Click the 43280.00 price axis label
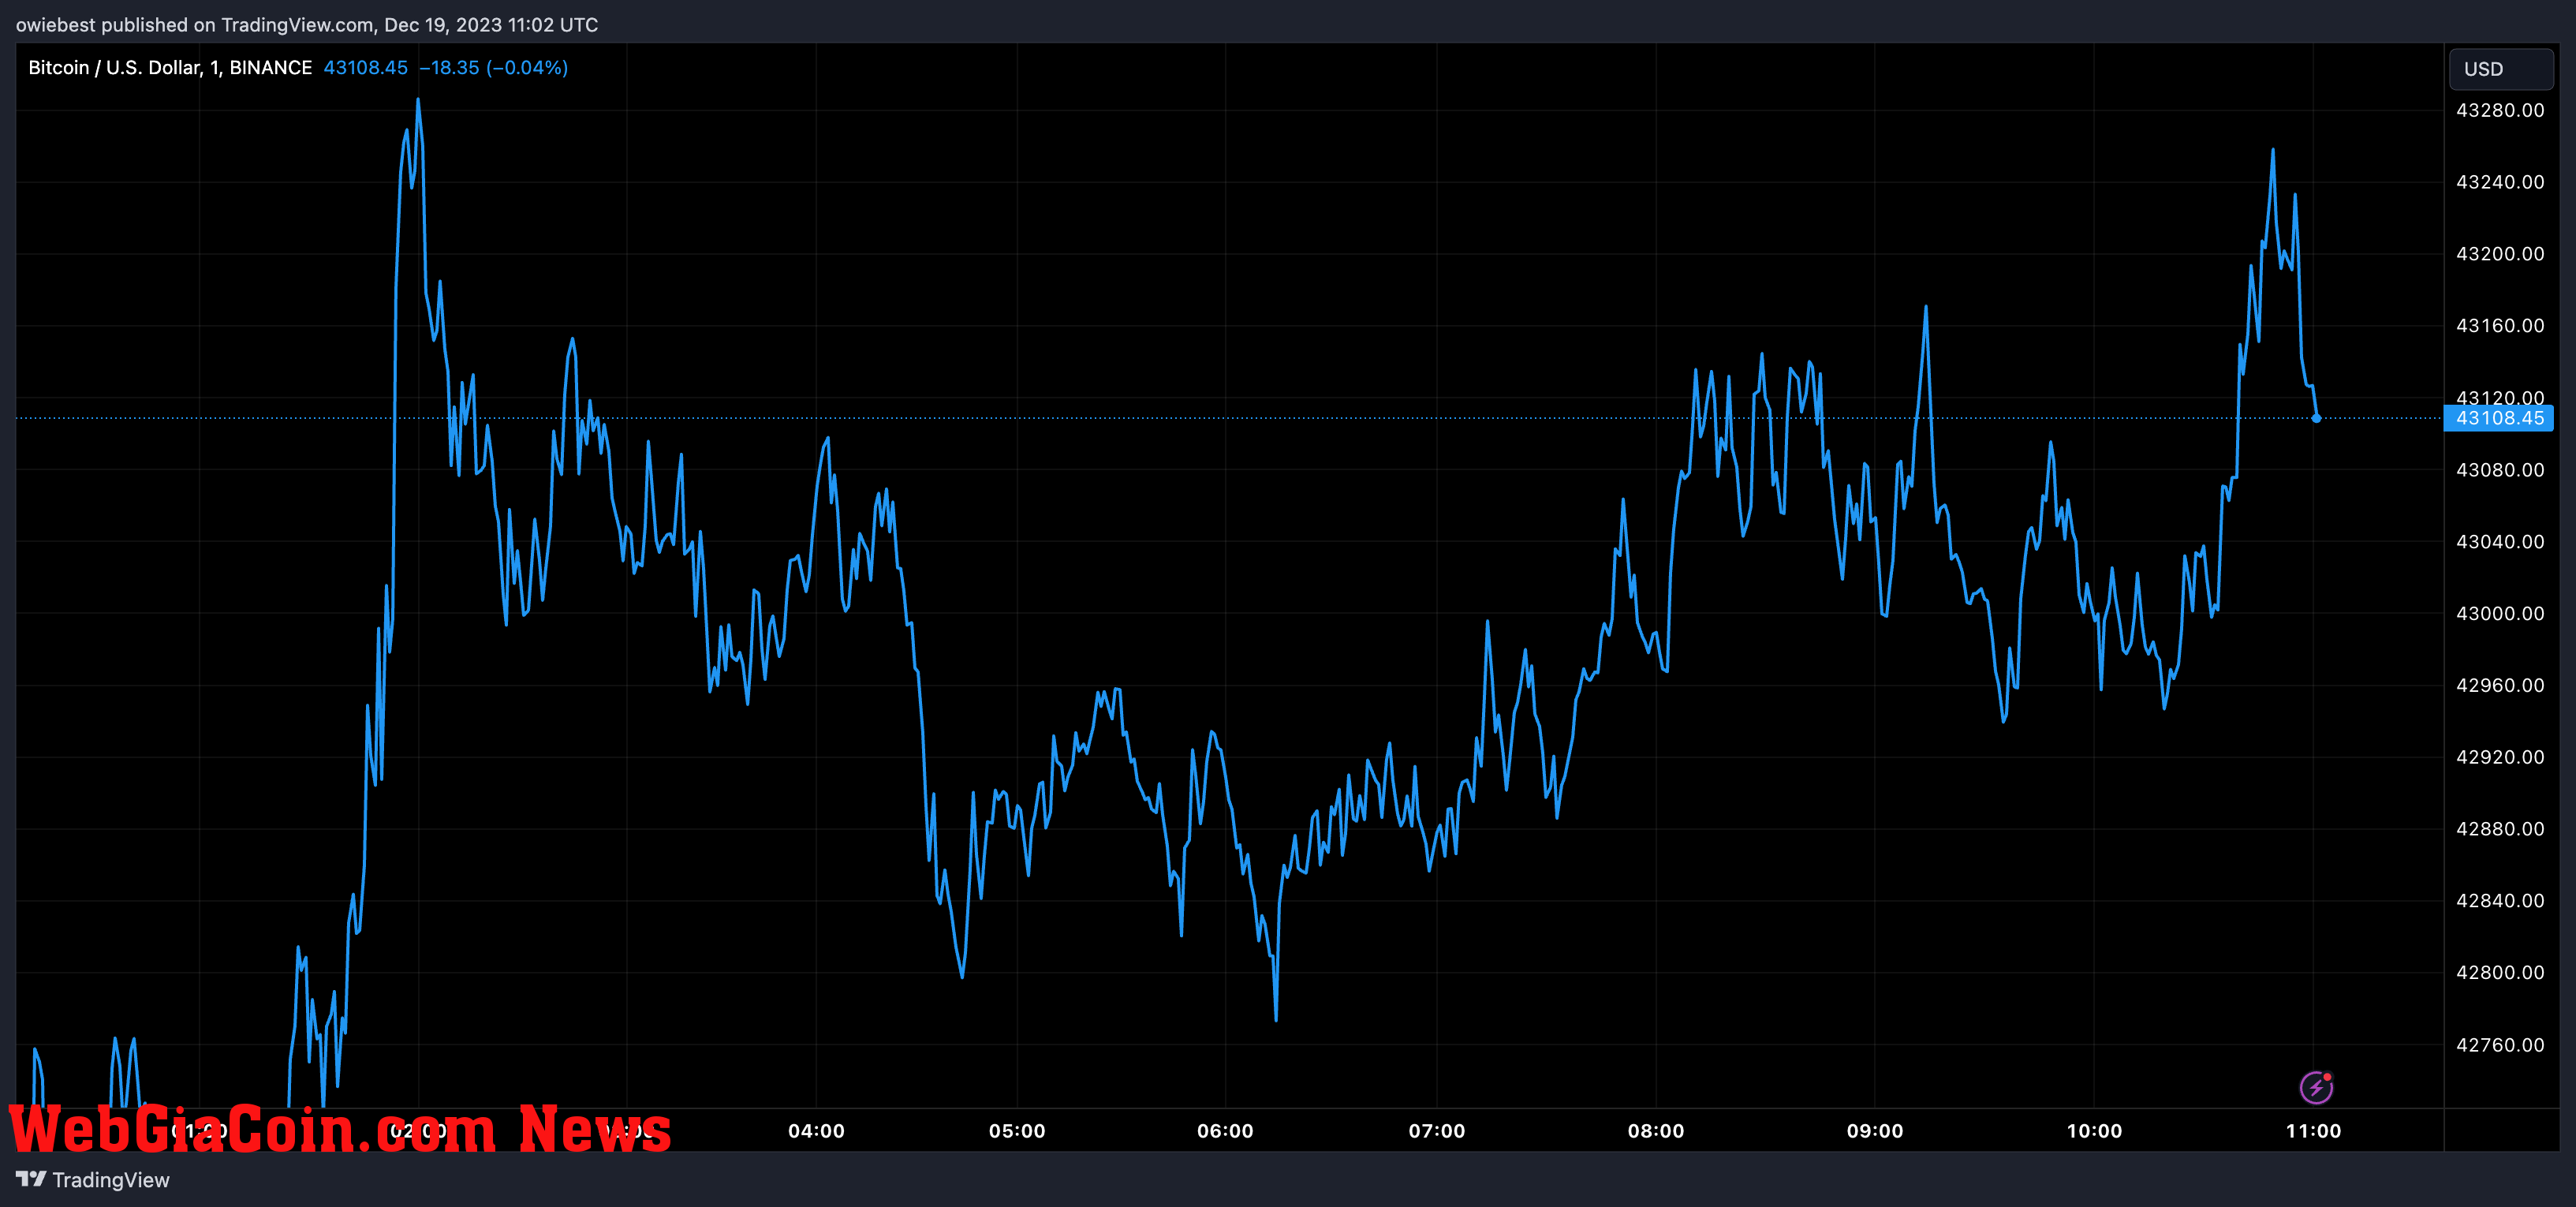2576x1207 pixels. click(2500, 110)
